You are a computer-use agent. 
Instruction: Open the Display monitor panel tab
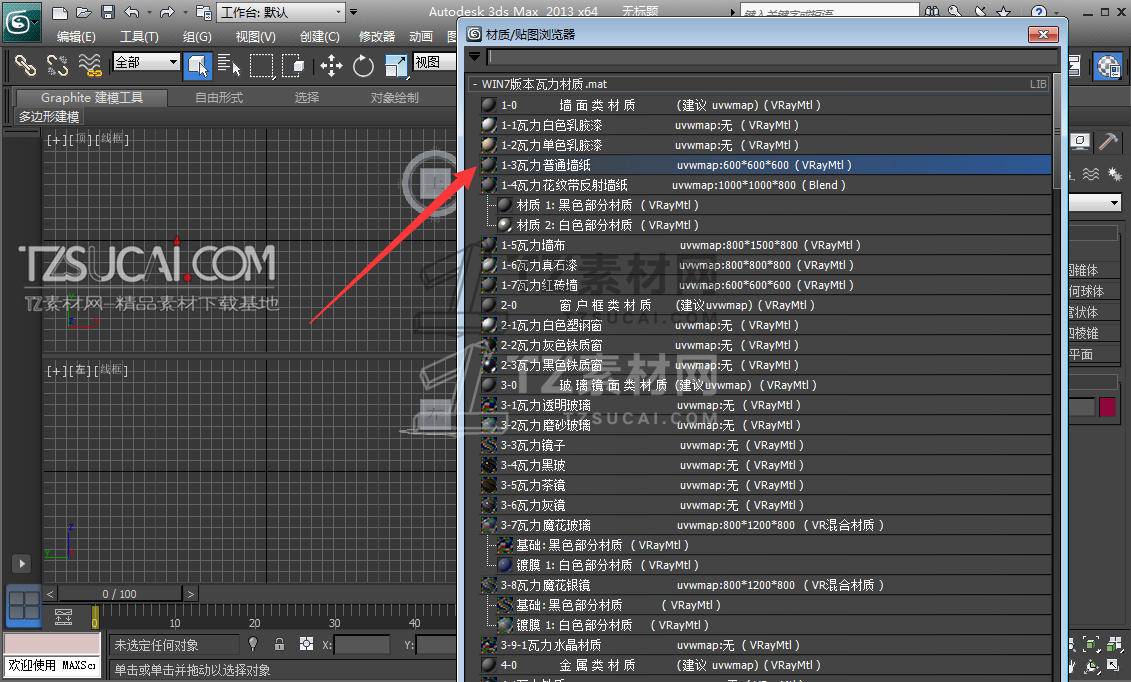pos(1079,141)
